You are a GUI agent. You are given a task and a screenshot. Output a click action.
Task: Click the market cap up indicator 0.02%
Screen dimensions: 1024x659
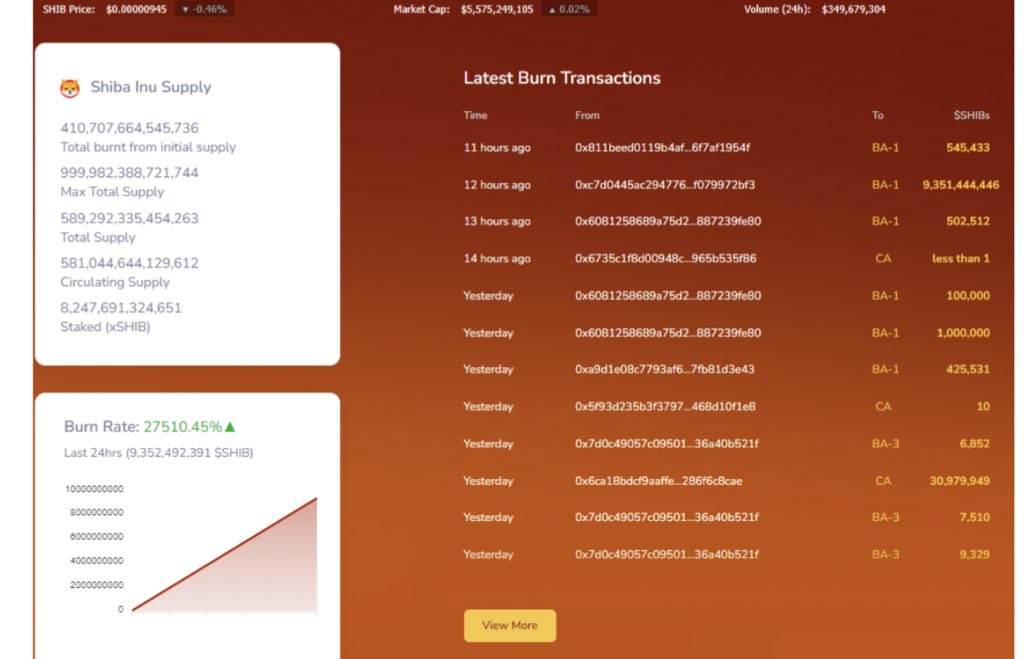569,9
